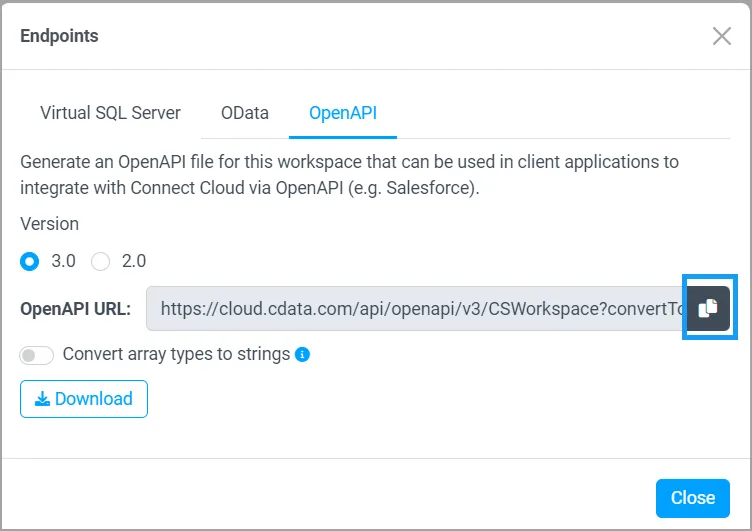This screenshot has width=752, height=531.
Task: Click the download arrow icon
Action: pyautogui.click(x=42, y=399)
